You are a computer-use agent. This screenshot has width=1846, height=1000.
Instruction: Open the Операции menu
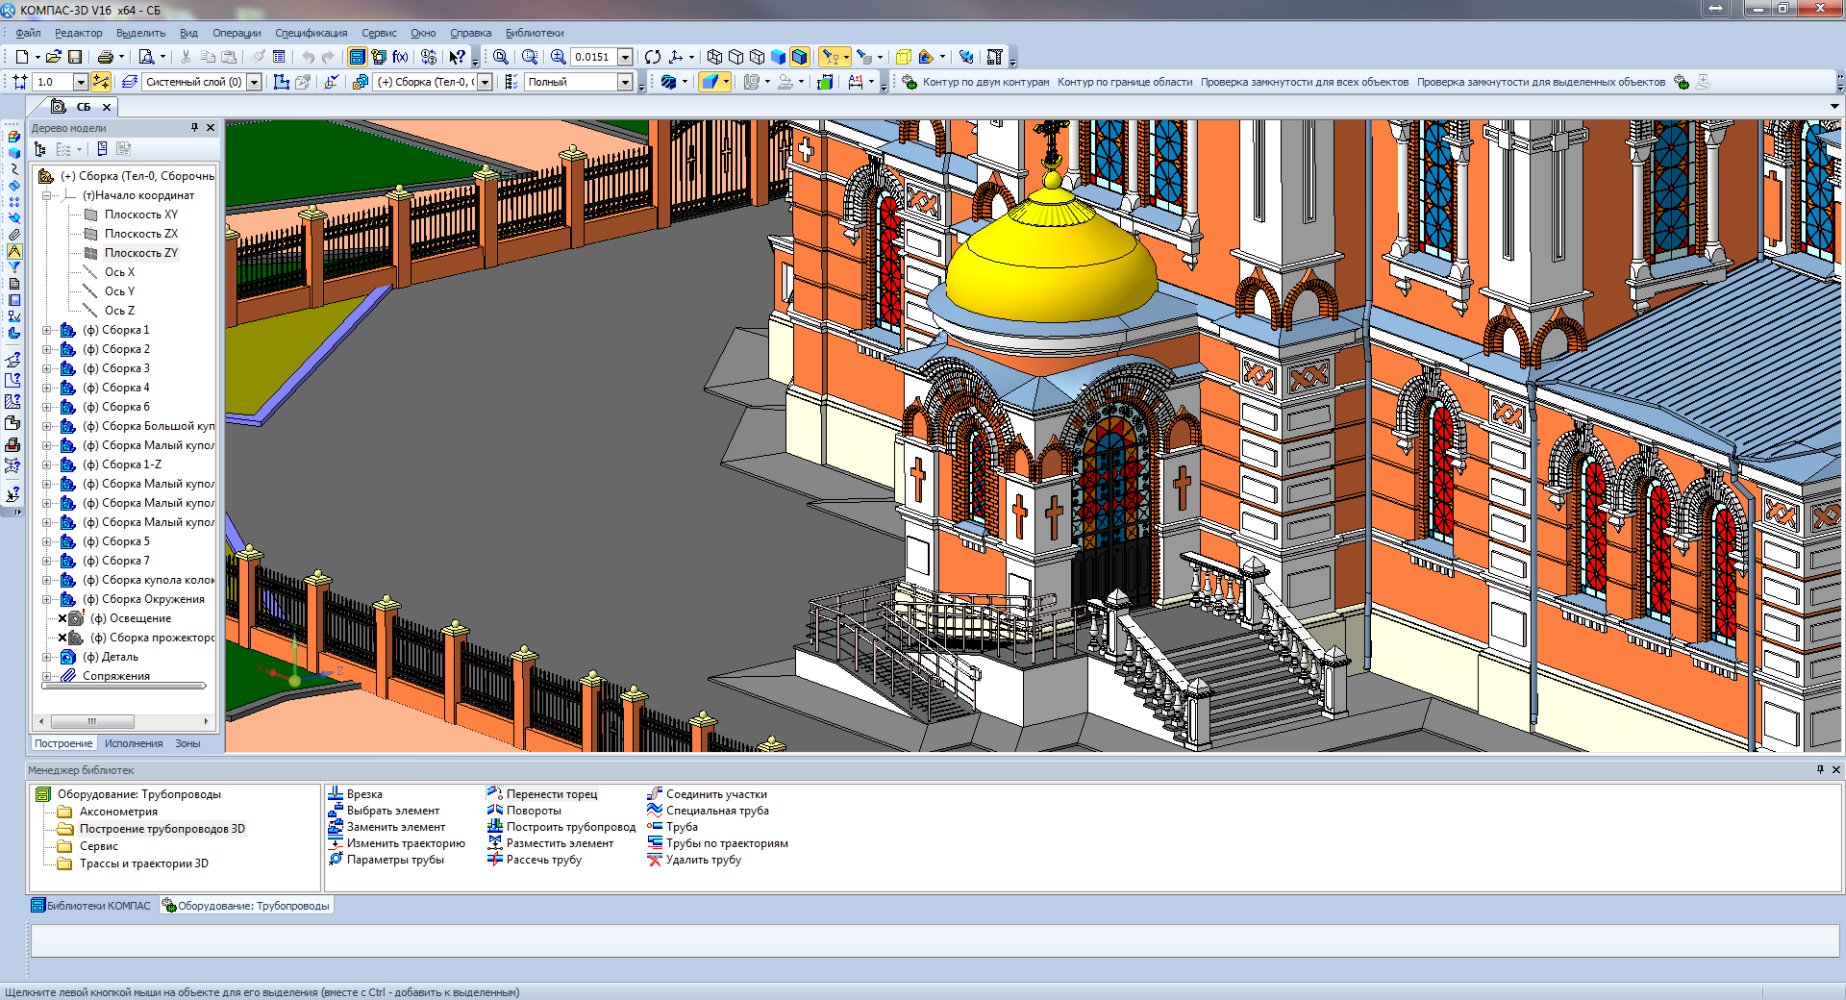point(236,33)
